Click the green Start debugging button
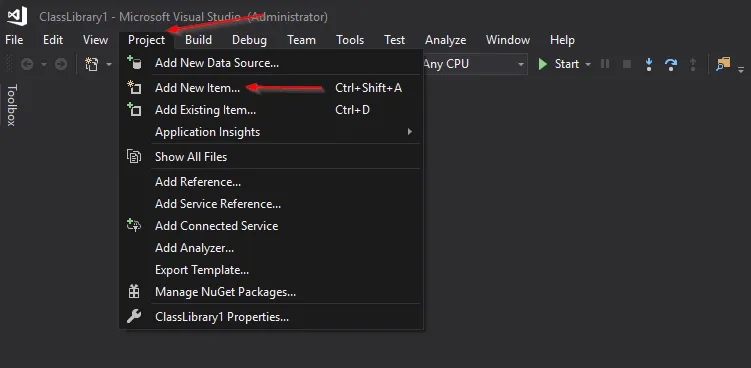 (x=559, y=64)
